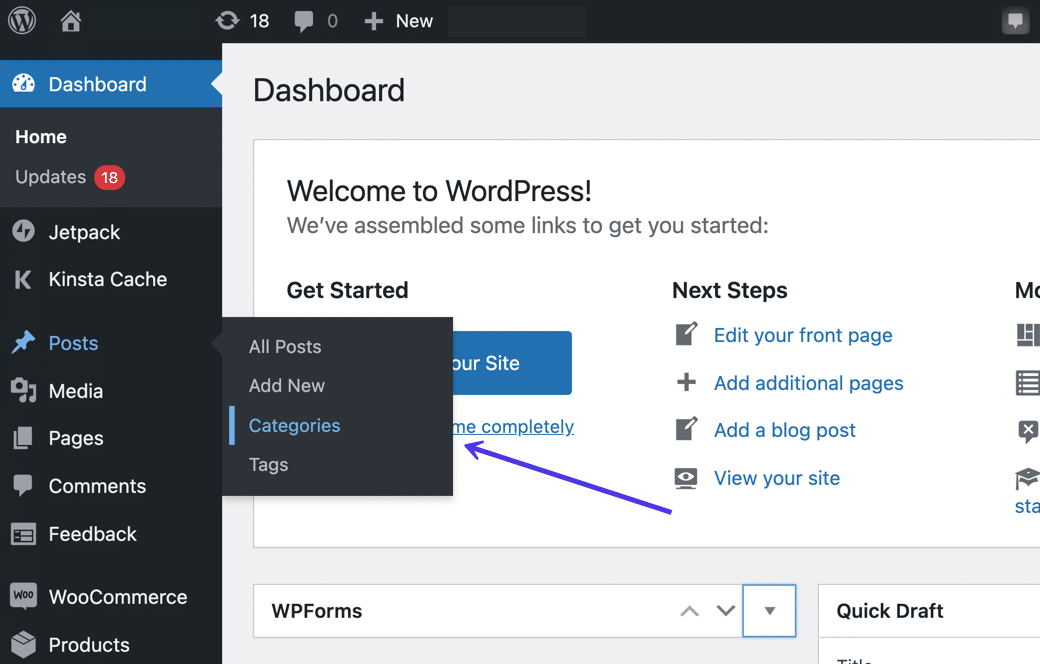The height and width of the screenshot is (664, 1040).
Task: Click the speech-bubble icon at top right
Action: [x=1016, y=20]
